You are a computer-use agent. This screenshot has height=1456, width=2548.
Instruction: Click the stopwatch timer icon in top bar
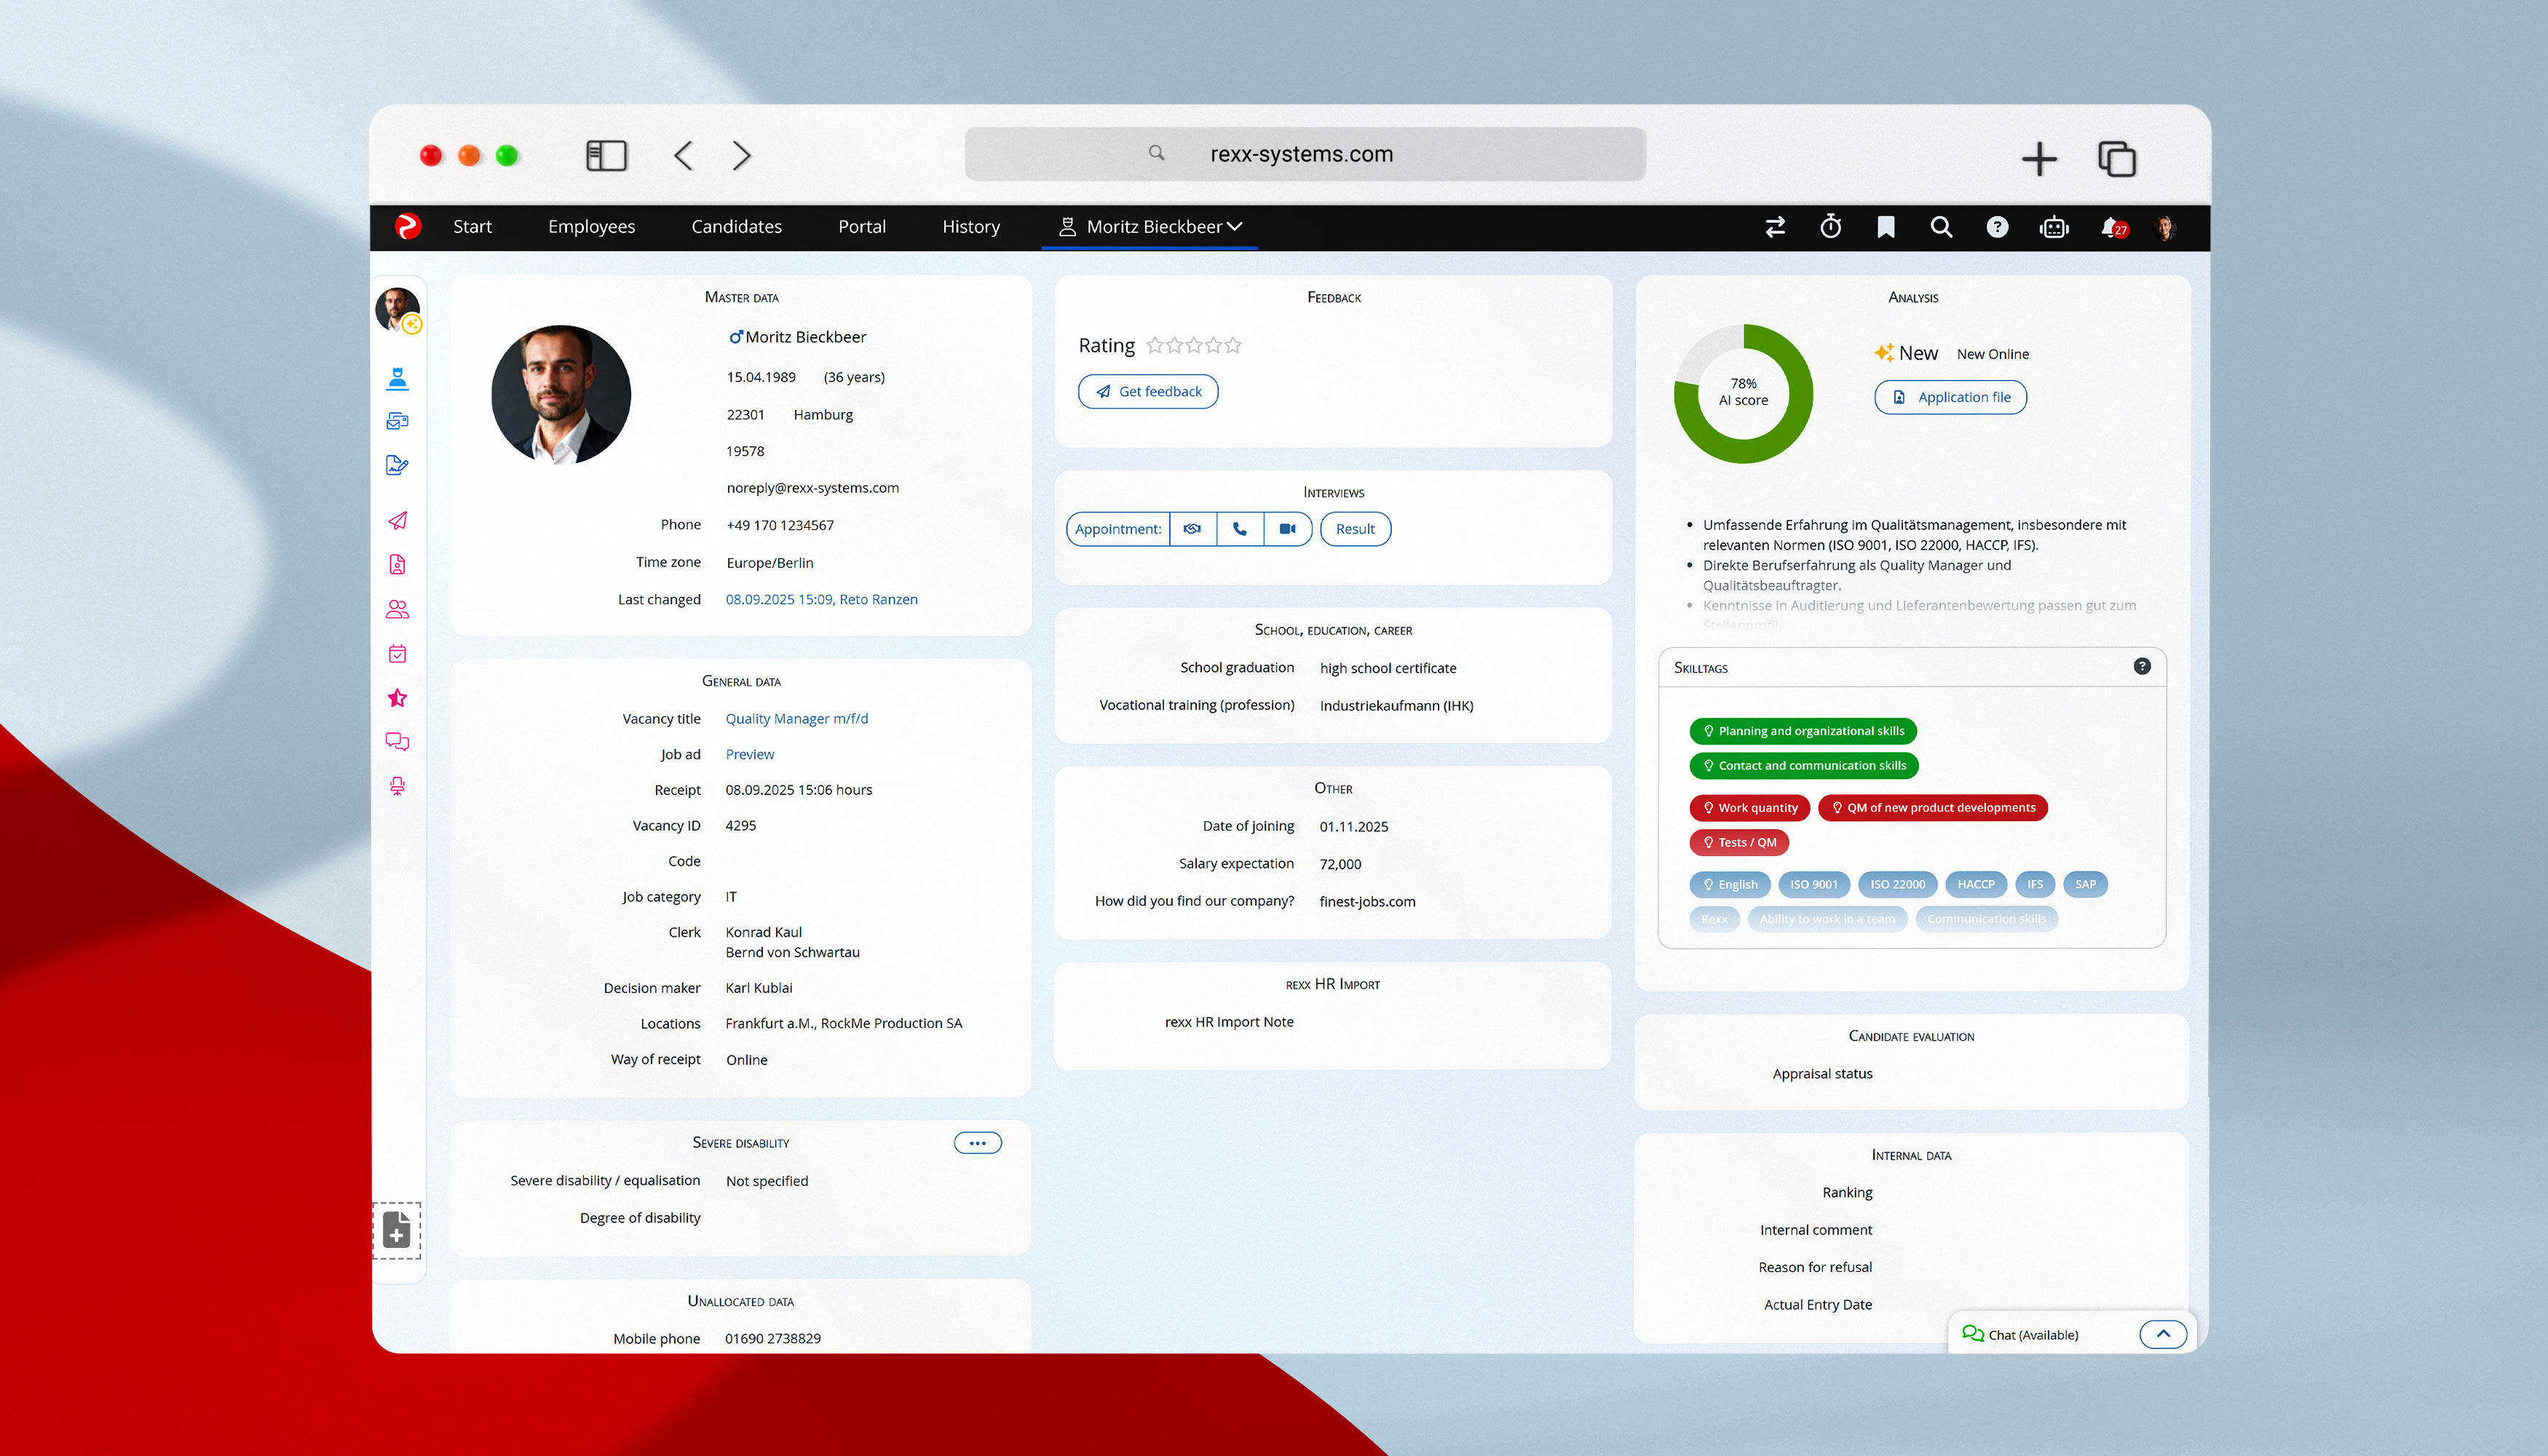point(1830,227)
